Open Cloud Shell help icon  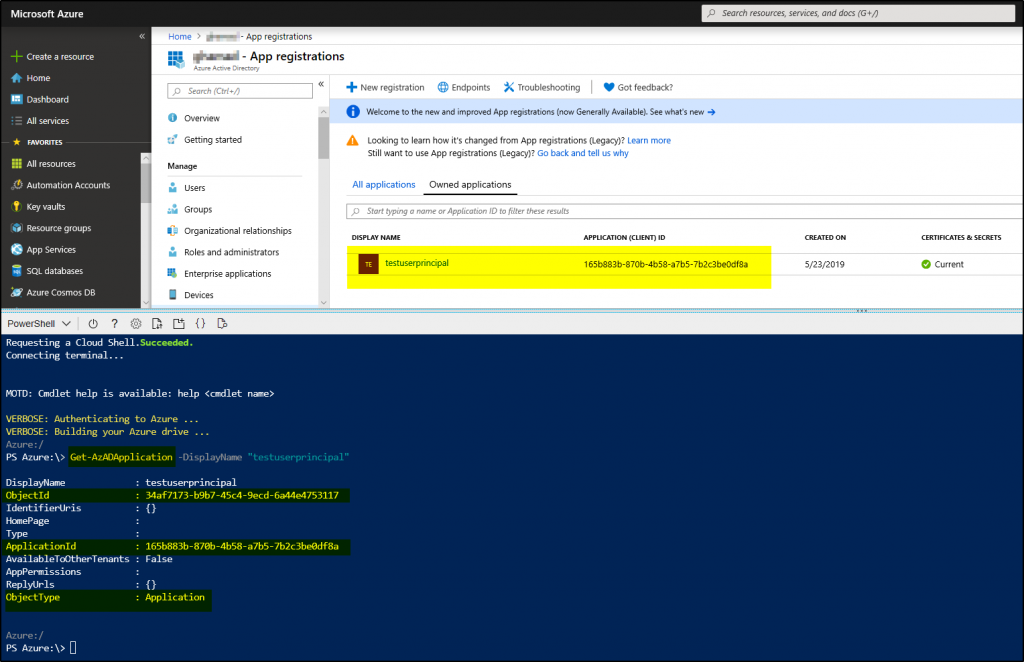(x=114, y=323)
